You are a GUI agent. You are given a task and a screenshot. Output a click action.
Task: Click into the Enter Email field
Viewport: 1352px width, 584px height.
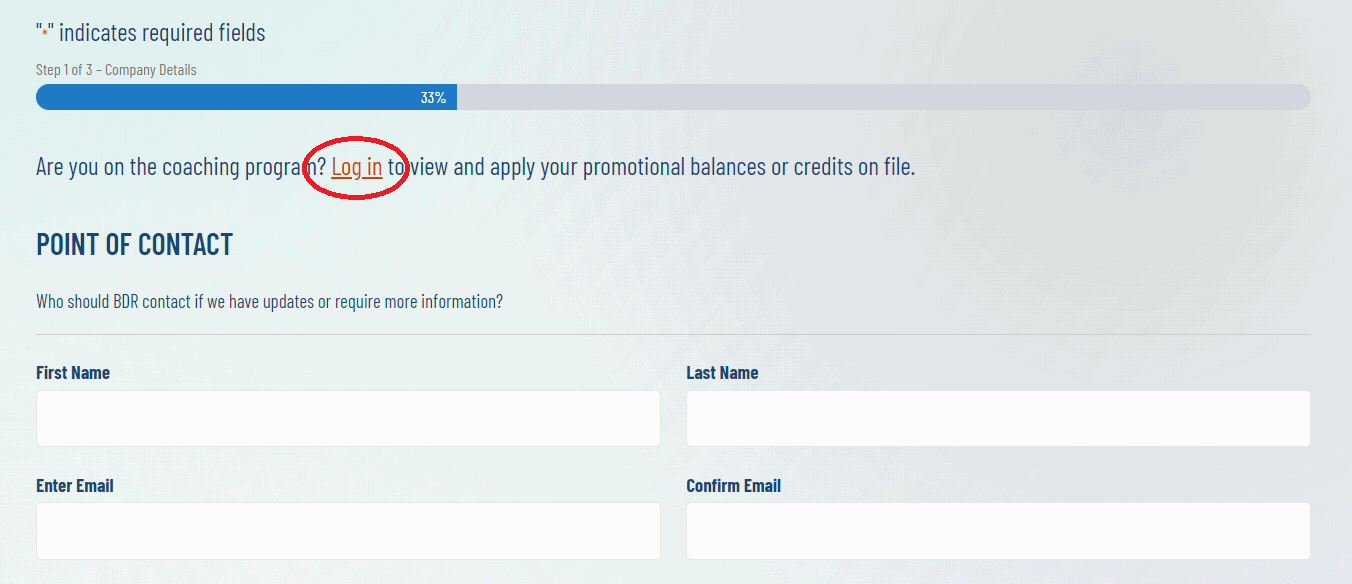point(348,531)
